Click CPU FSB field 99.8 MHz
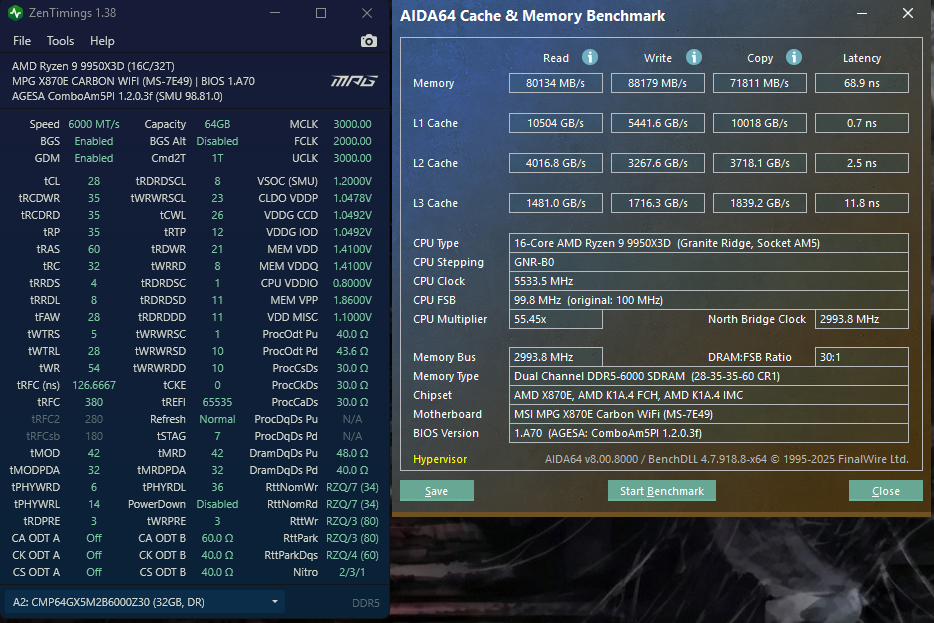Viewport: 934px width, 623px height. click(708, 300)
